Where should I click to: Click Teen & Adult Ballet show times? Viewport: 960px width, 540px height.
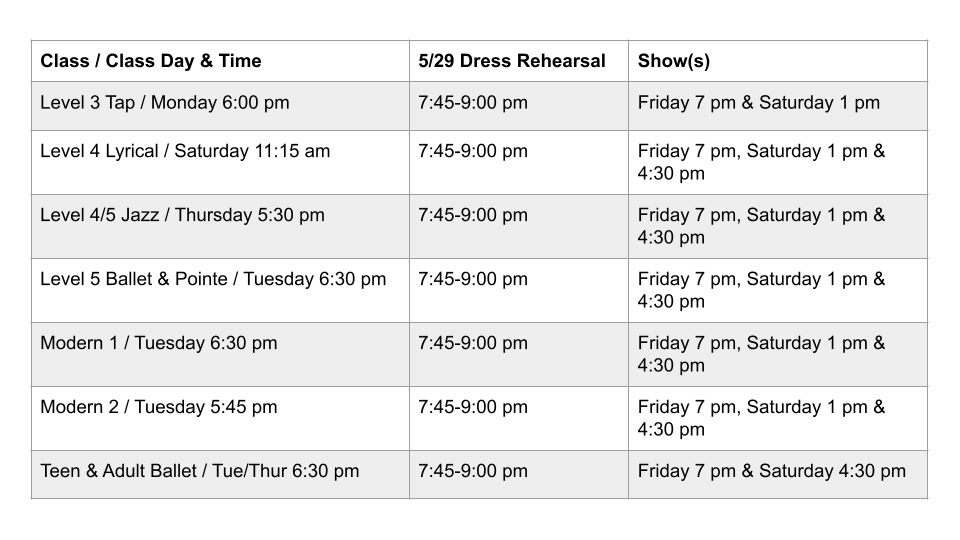coord(778,474)
